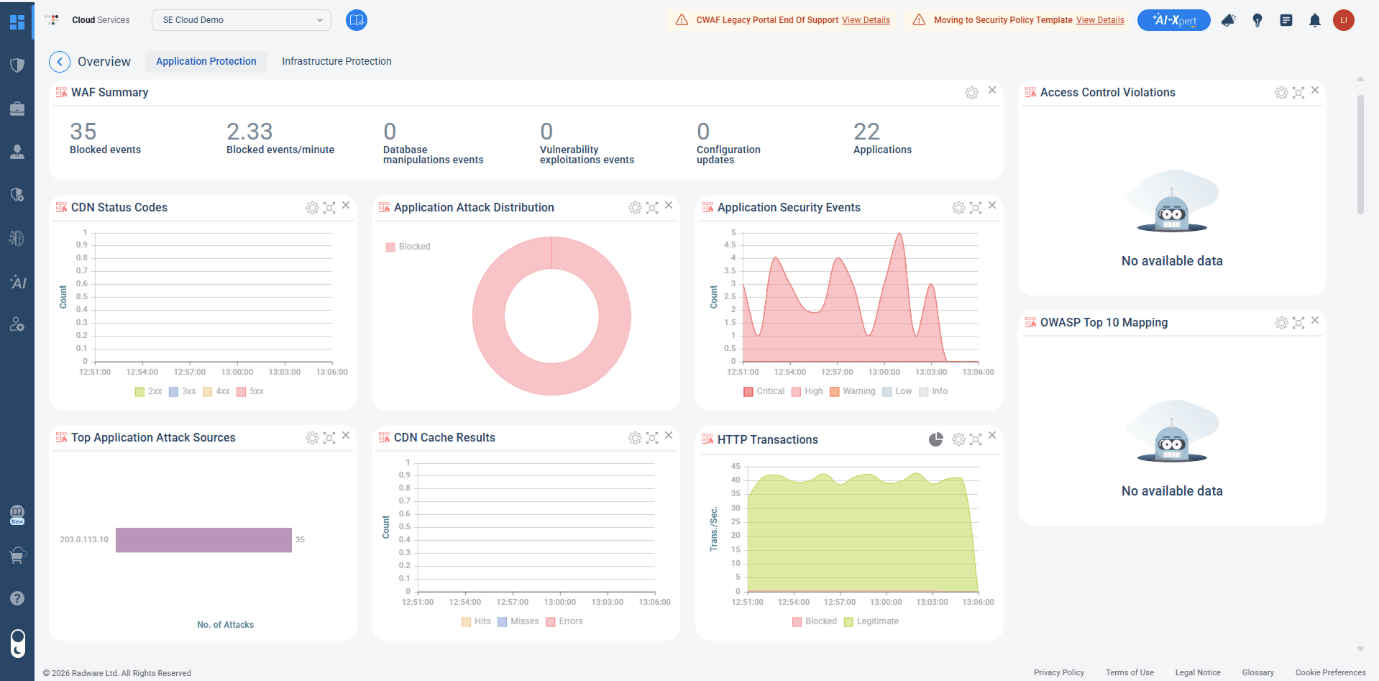Image resolution: width=1379 pixels, height=681 pixels.
Task: Open the help question mark icon
Action: [x=17, y=598]
